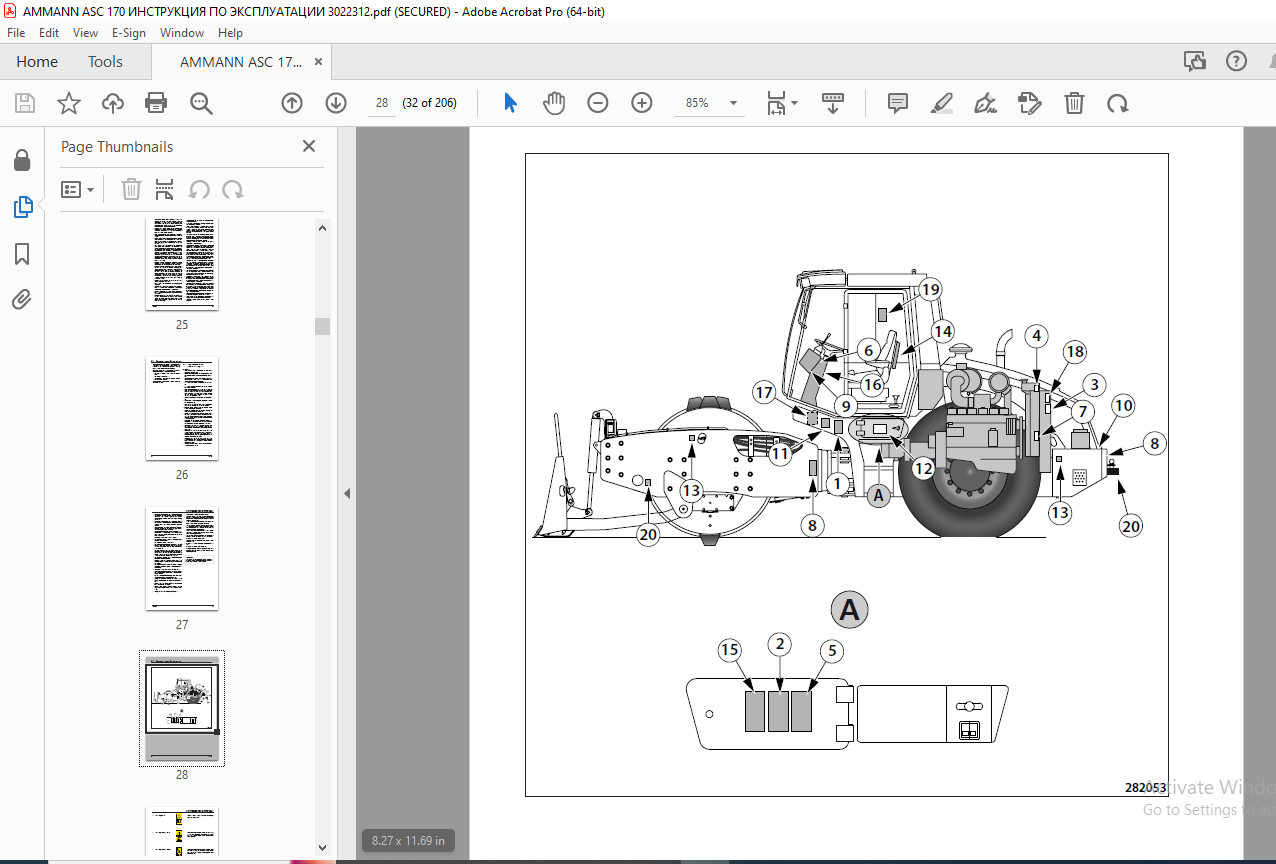Open the find text magnifier tool

coord(201,103)
